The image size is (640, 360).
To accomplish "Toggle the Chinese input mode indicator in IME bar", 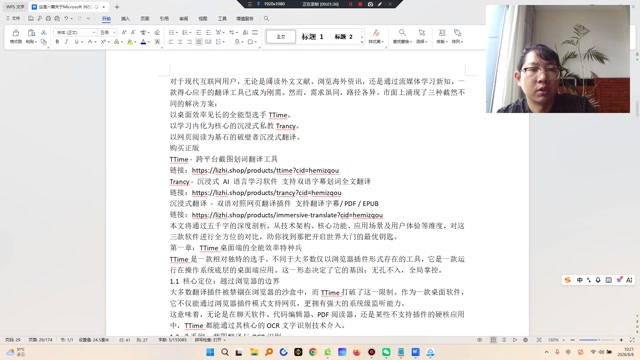I will 579,280.
